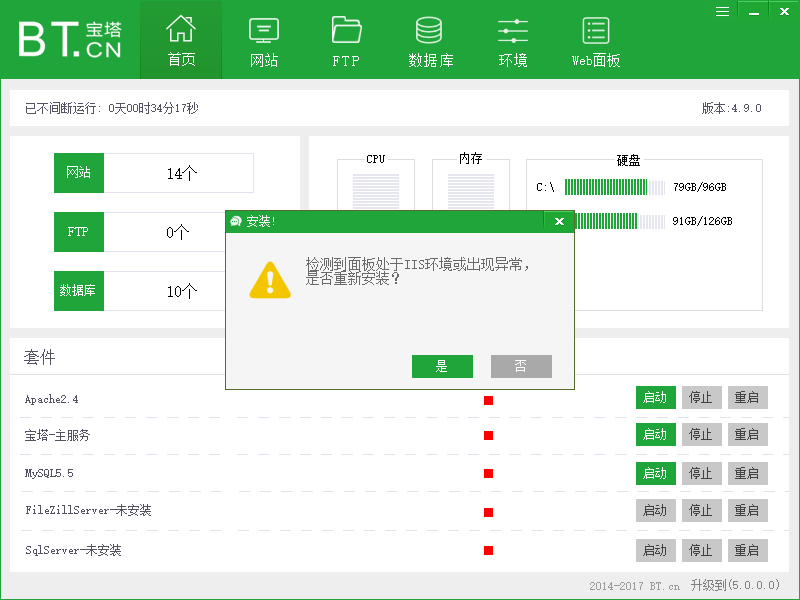Open the Web面板 panel icon
This screenshot has width=800, height=600.
point(596,31)
